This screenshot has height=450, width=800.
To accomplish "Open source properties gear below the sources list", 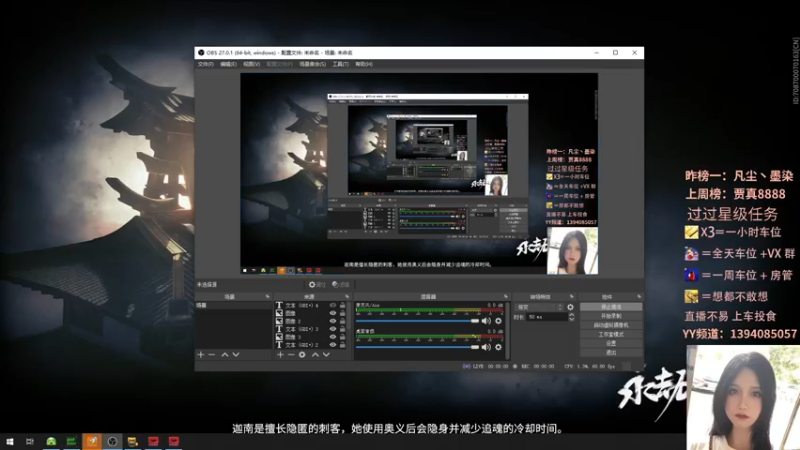I will [x=302, y=355].
